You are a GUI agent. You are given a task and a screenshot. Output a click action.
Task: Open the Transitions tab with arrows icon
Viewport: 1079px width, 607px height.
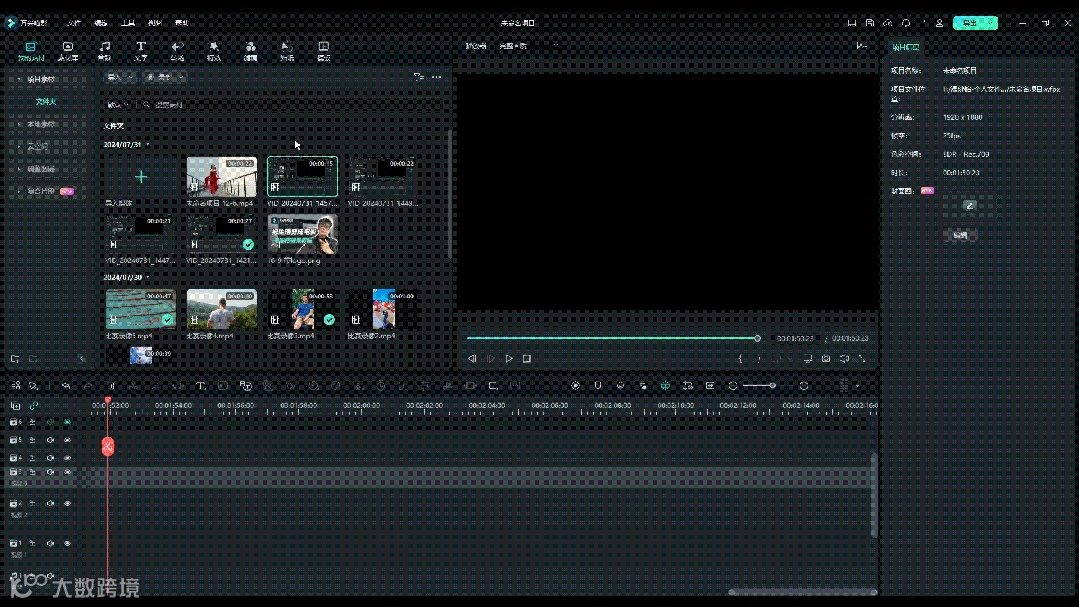click(178, 51)
